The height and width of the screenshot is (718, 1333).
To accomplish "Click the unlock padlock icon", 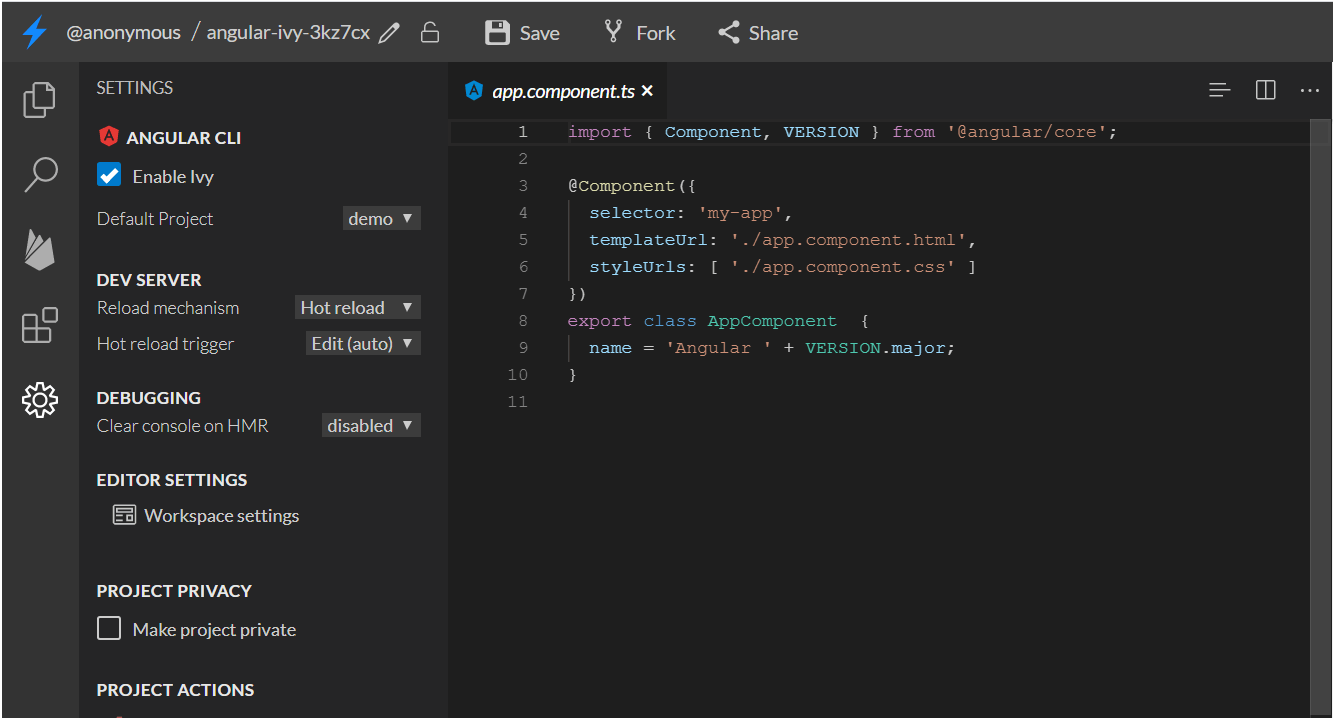I will tap(430, 33).
